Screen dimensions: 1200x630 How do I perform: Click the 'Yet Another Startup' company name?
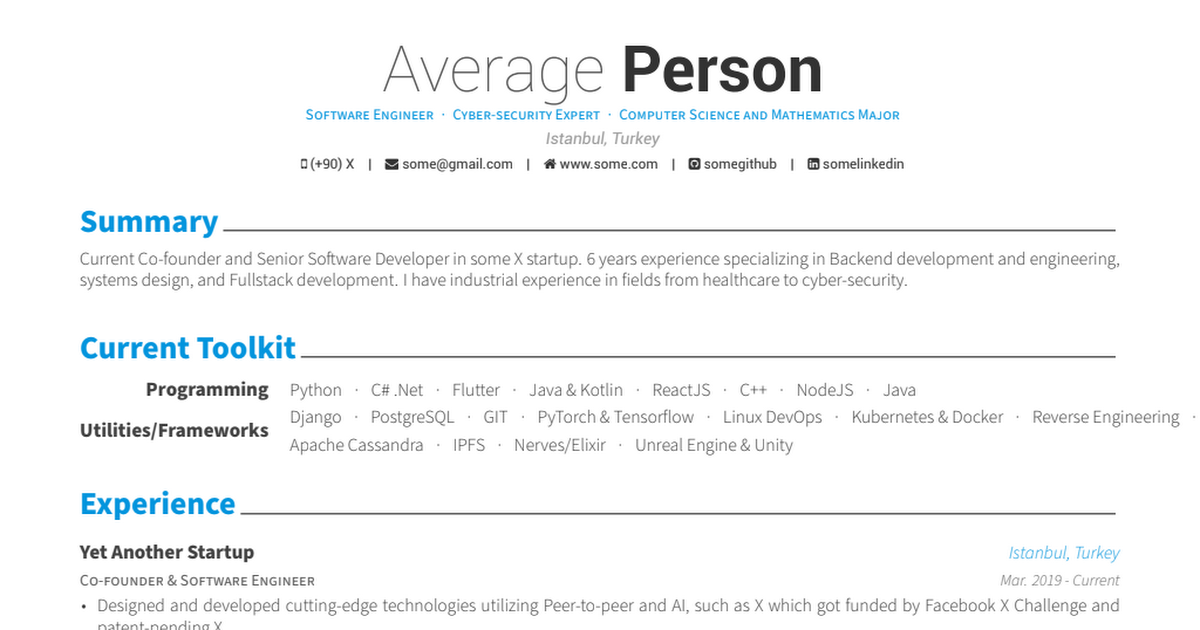[167, 552]
